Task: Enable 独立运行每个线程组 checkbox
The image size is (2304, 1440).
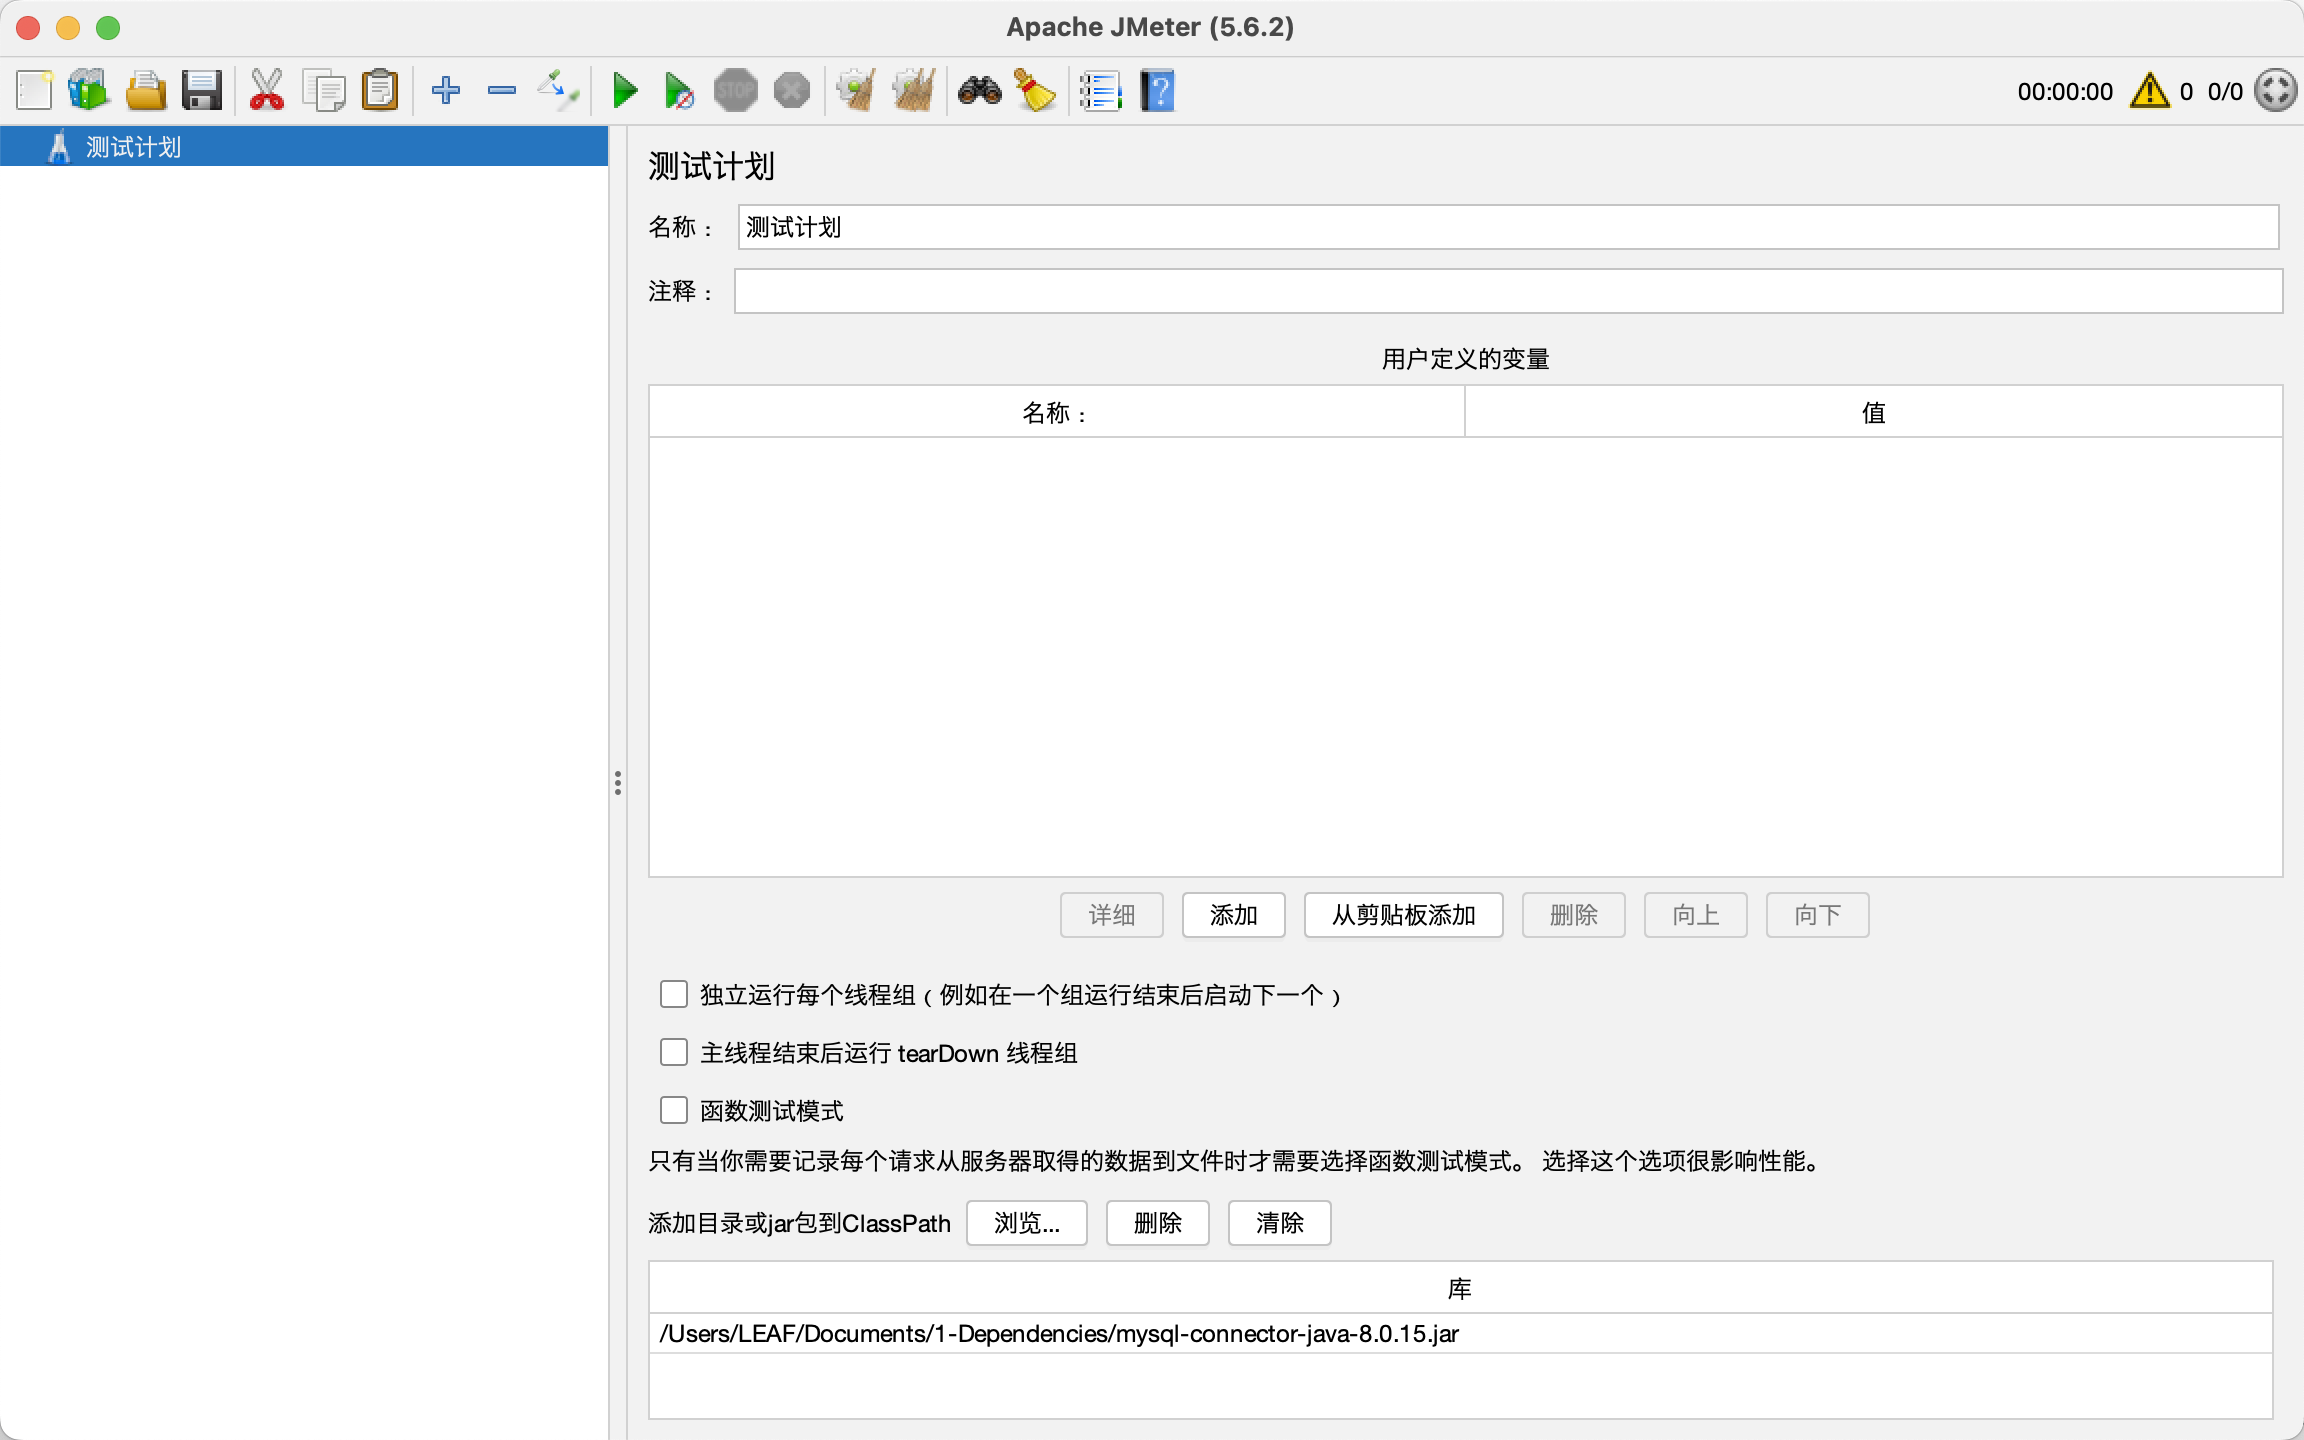Action: (674, 994)
